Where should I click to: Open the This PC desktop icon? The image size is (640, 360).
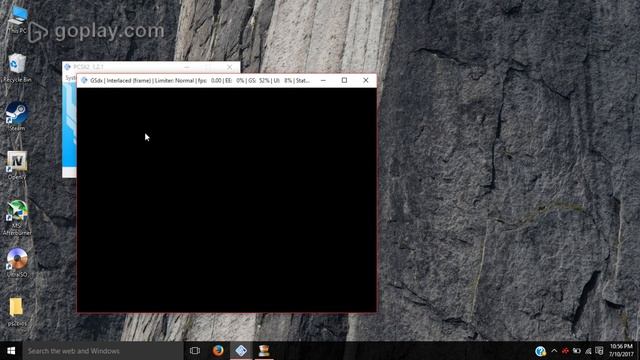click(17, 19)
